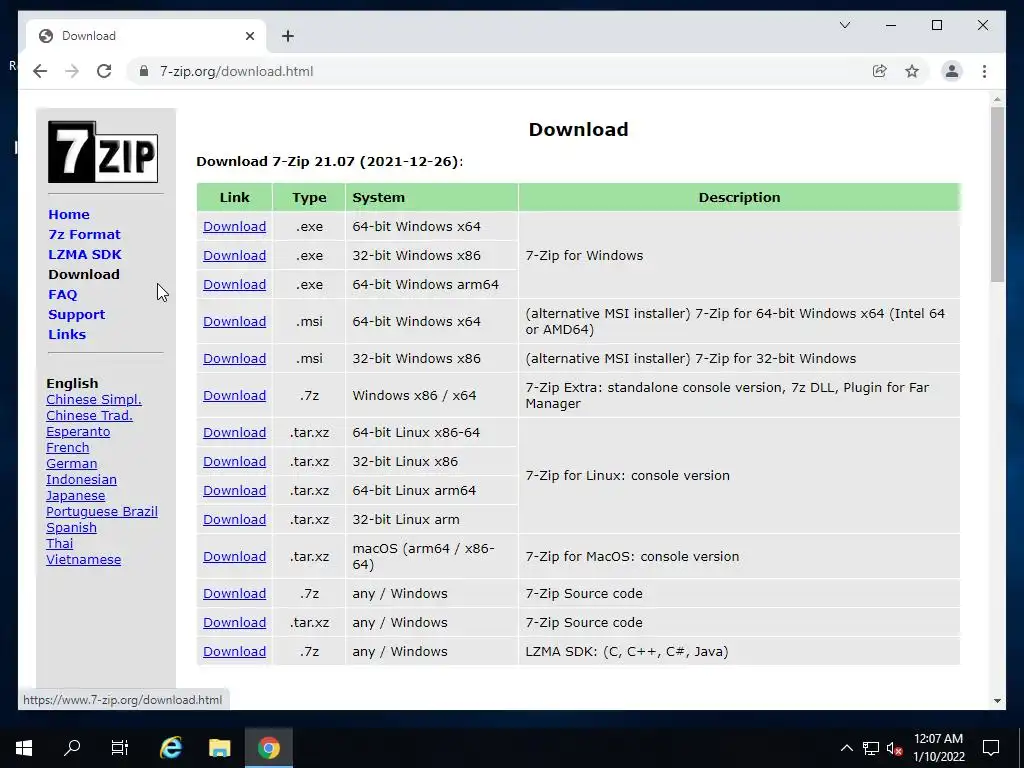1024x768 pixels.
Task: Click the padlock site info icon
Action: coord(144,71)
